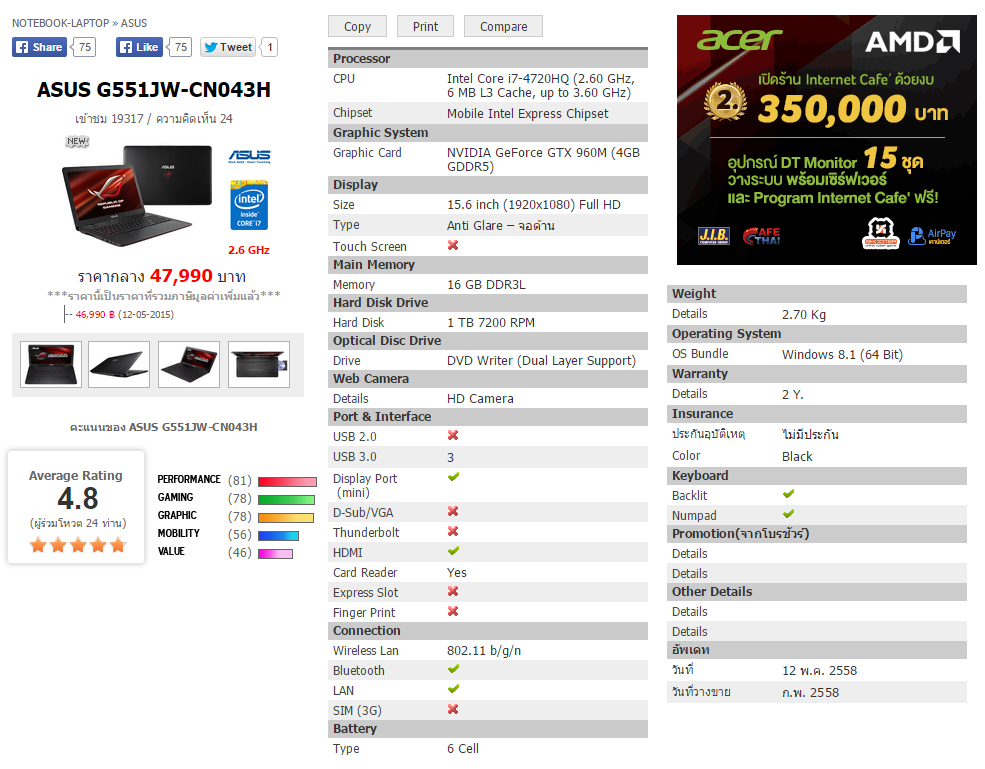This screenshot has height=769, width=985.
Task: Click the price 47,990
Action: (181, 276)
